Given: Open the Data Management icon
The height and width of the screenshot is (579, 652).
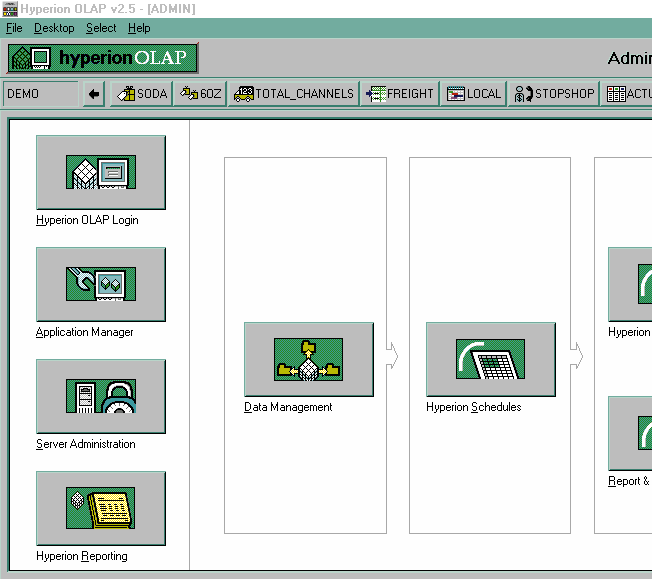Looking at the screenshot, I should coord(309,359).
